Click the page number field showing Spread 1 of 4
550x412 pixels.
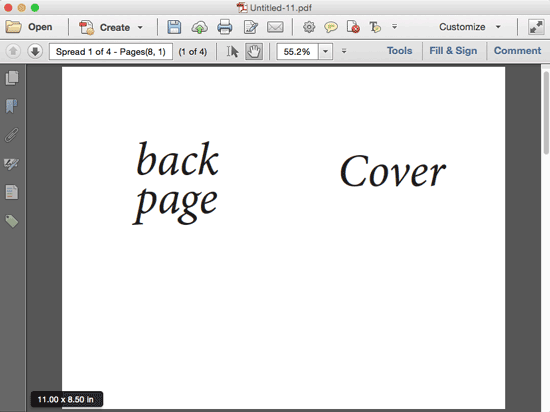[111, 52]
